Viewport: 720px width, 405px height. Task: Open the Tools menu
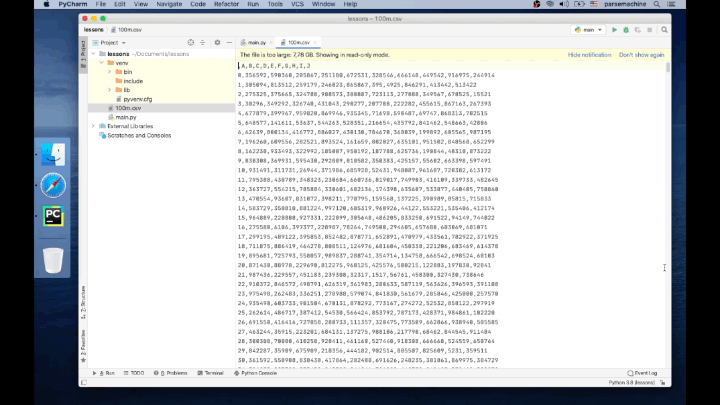pyautogui.click(x=275, y=4)
